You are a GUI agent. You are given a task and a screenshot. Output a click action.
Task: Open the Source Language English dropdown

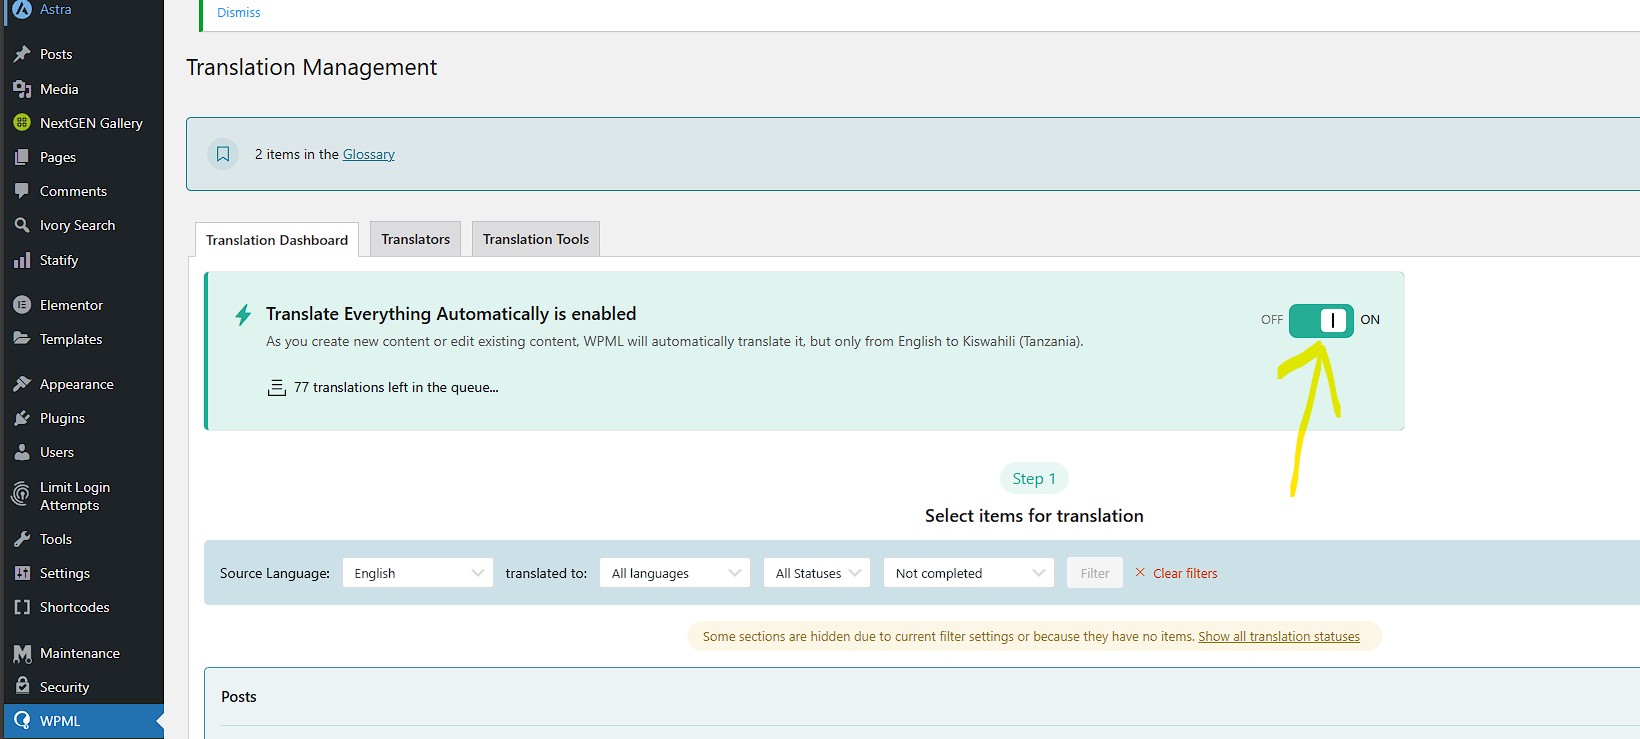point(418,573)
